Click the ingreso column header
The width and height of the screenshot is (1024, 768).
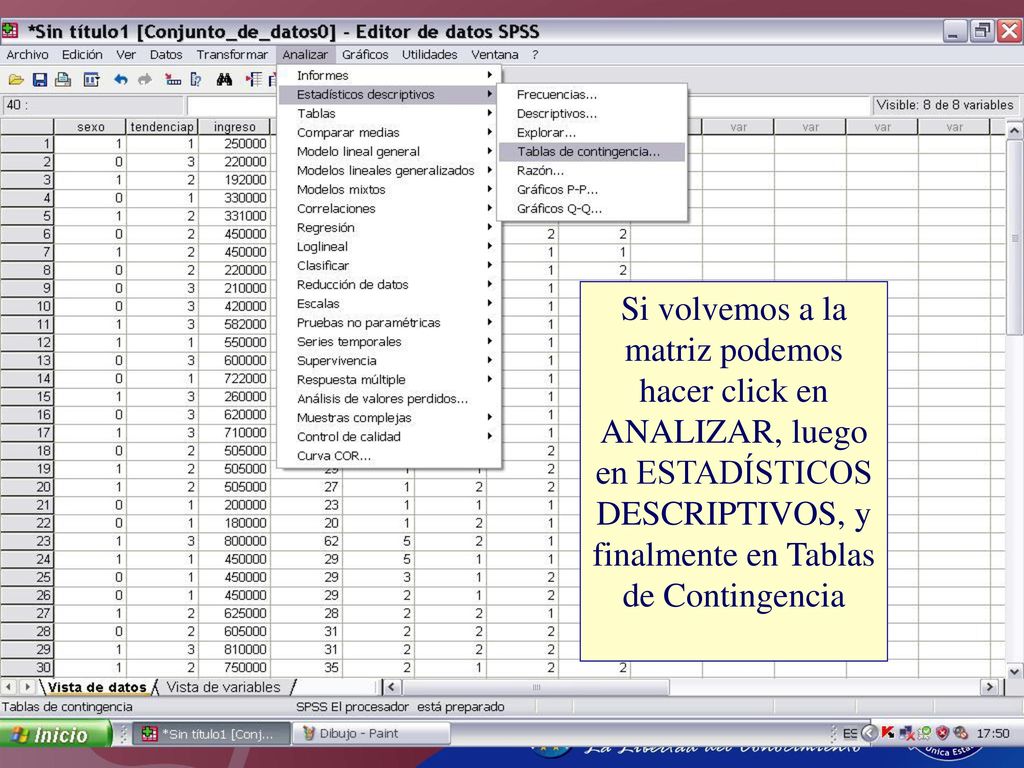click(234, 127)
